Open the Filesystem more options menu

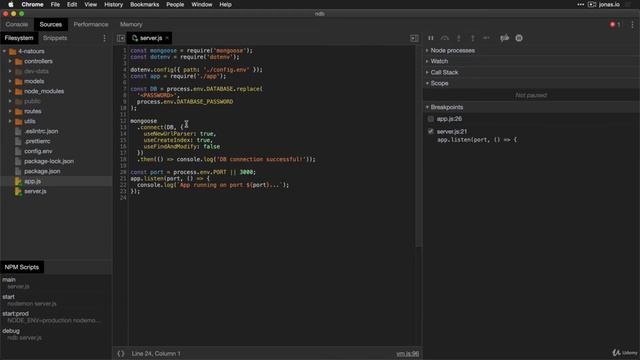point(104,38)
